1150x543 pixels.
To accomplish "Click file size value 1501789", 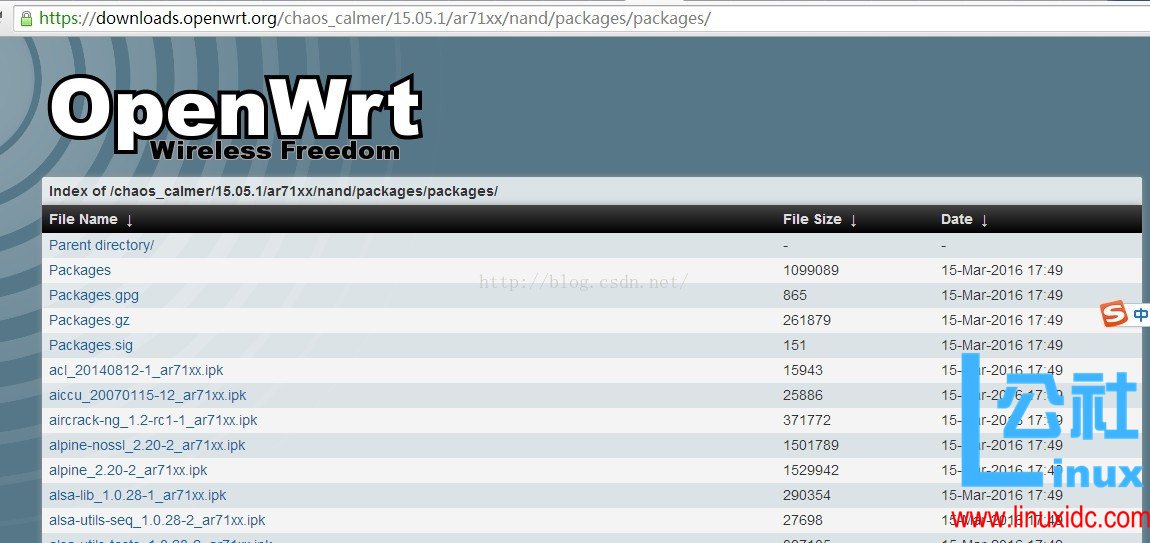I will click(x=810, y=445).
